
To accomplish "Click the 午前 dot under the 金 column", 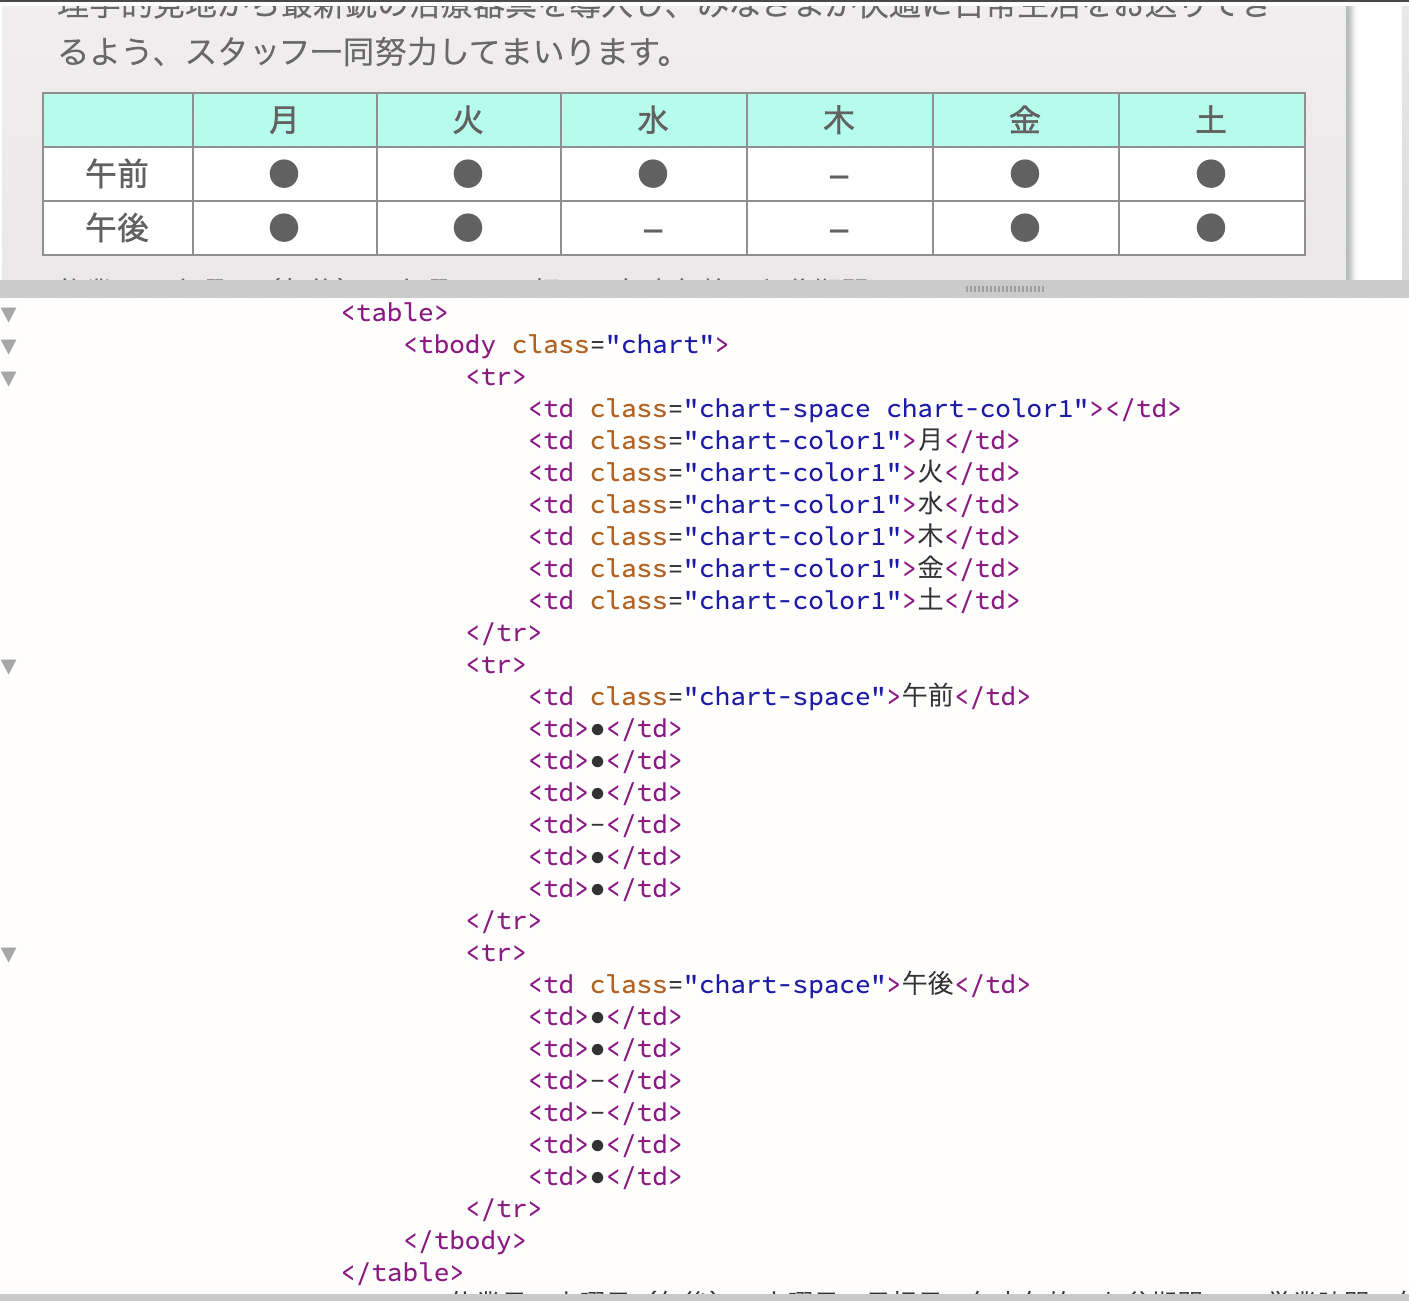I will [x=1025, y=174].
